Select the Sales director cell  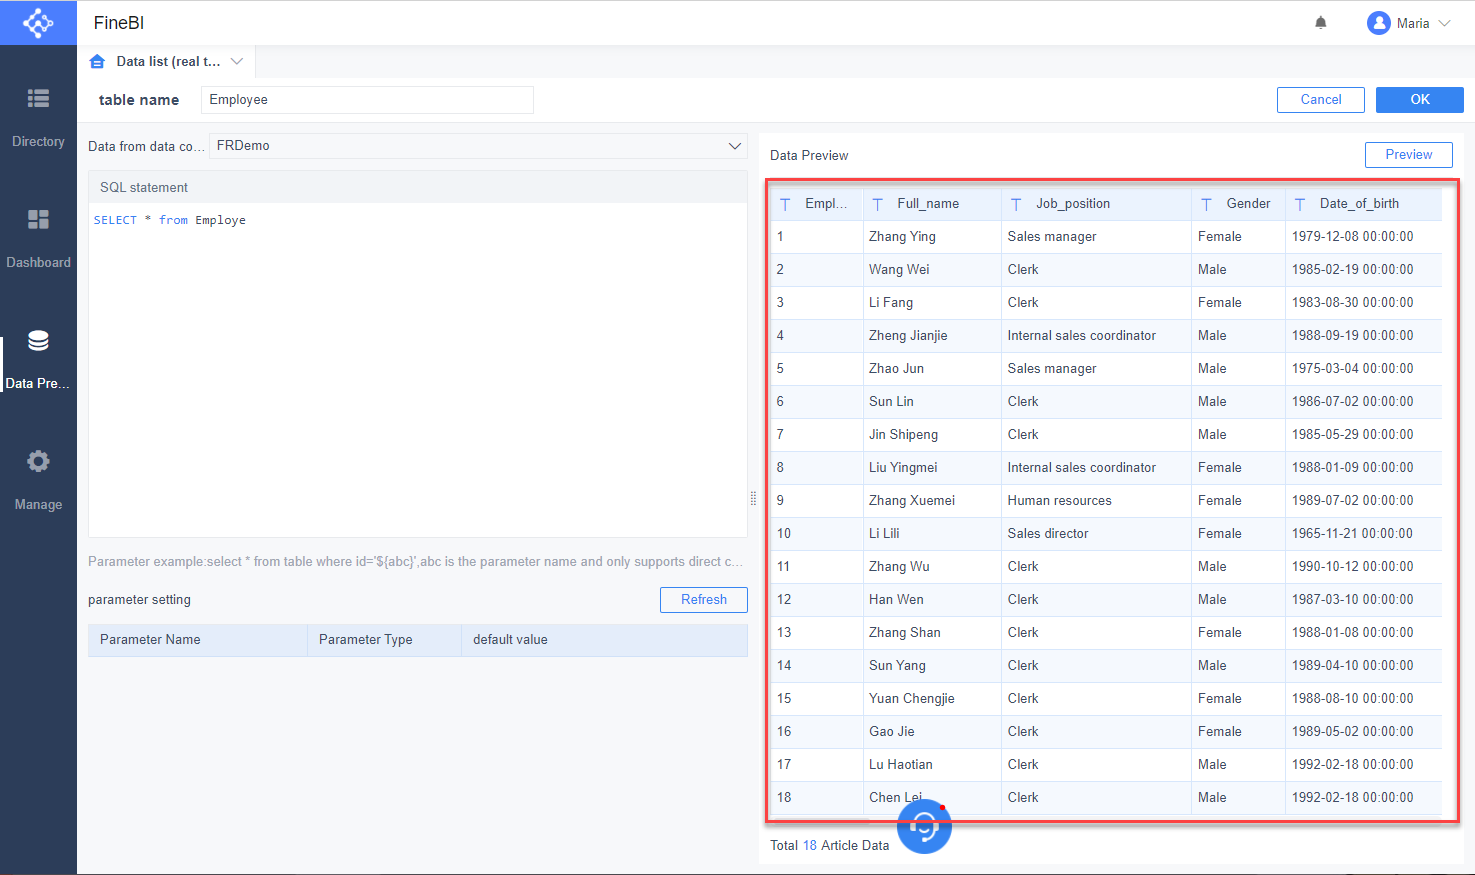(x=1096, y=534)
